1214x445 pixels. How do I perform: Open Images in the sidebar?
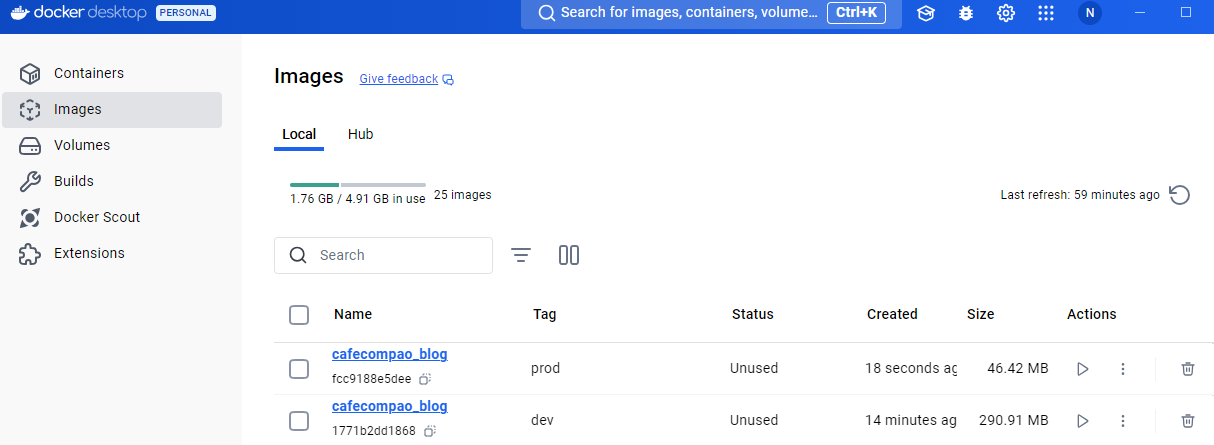click(112, 110)
